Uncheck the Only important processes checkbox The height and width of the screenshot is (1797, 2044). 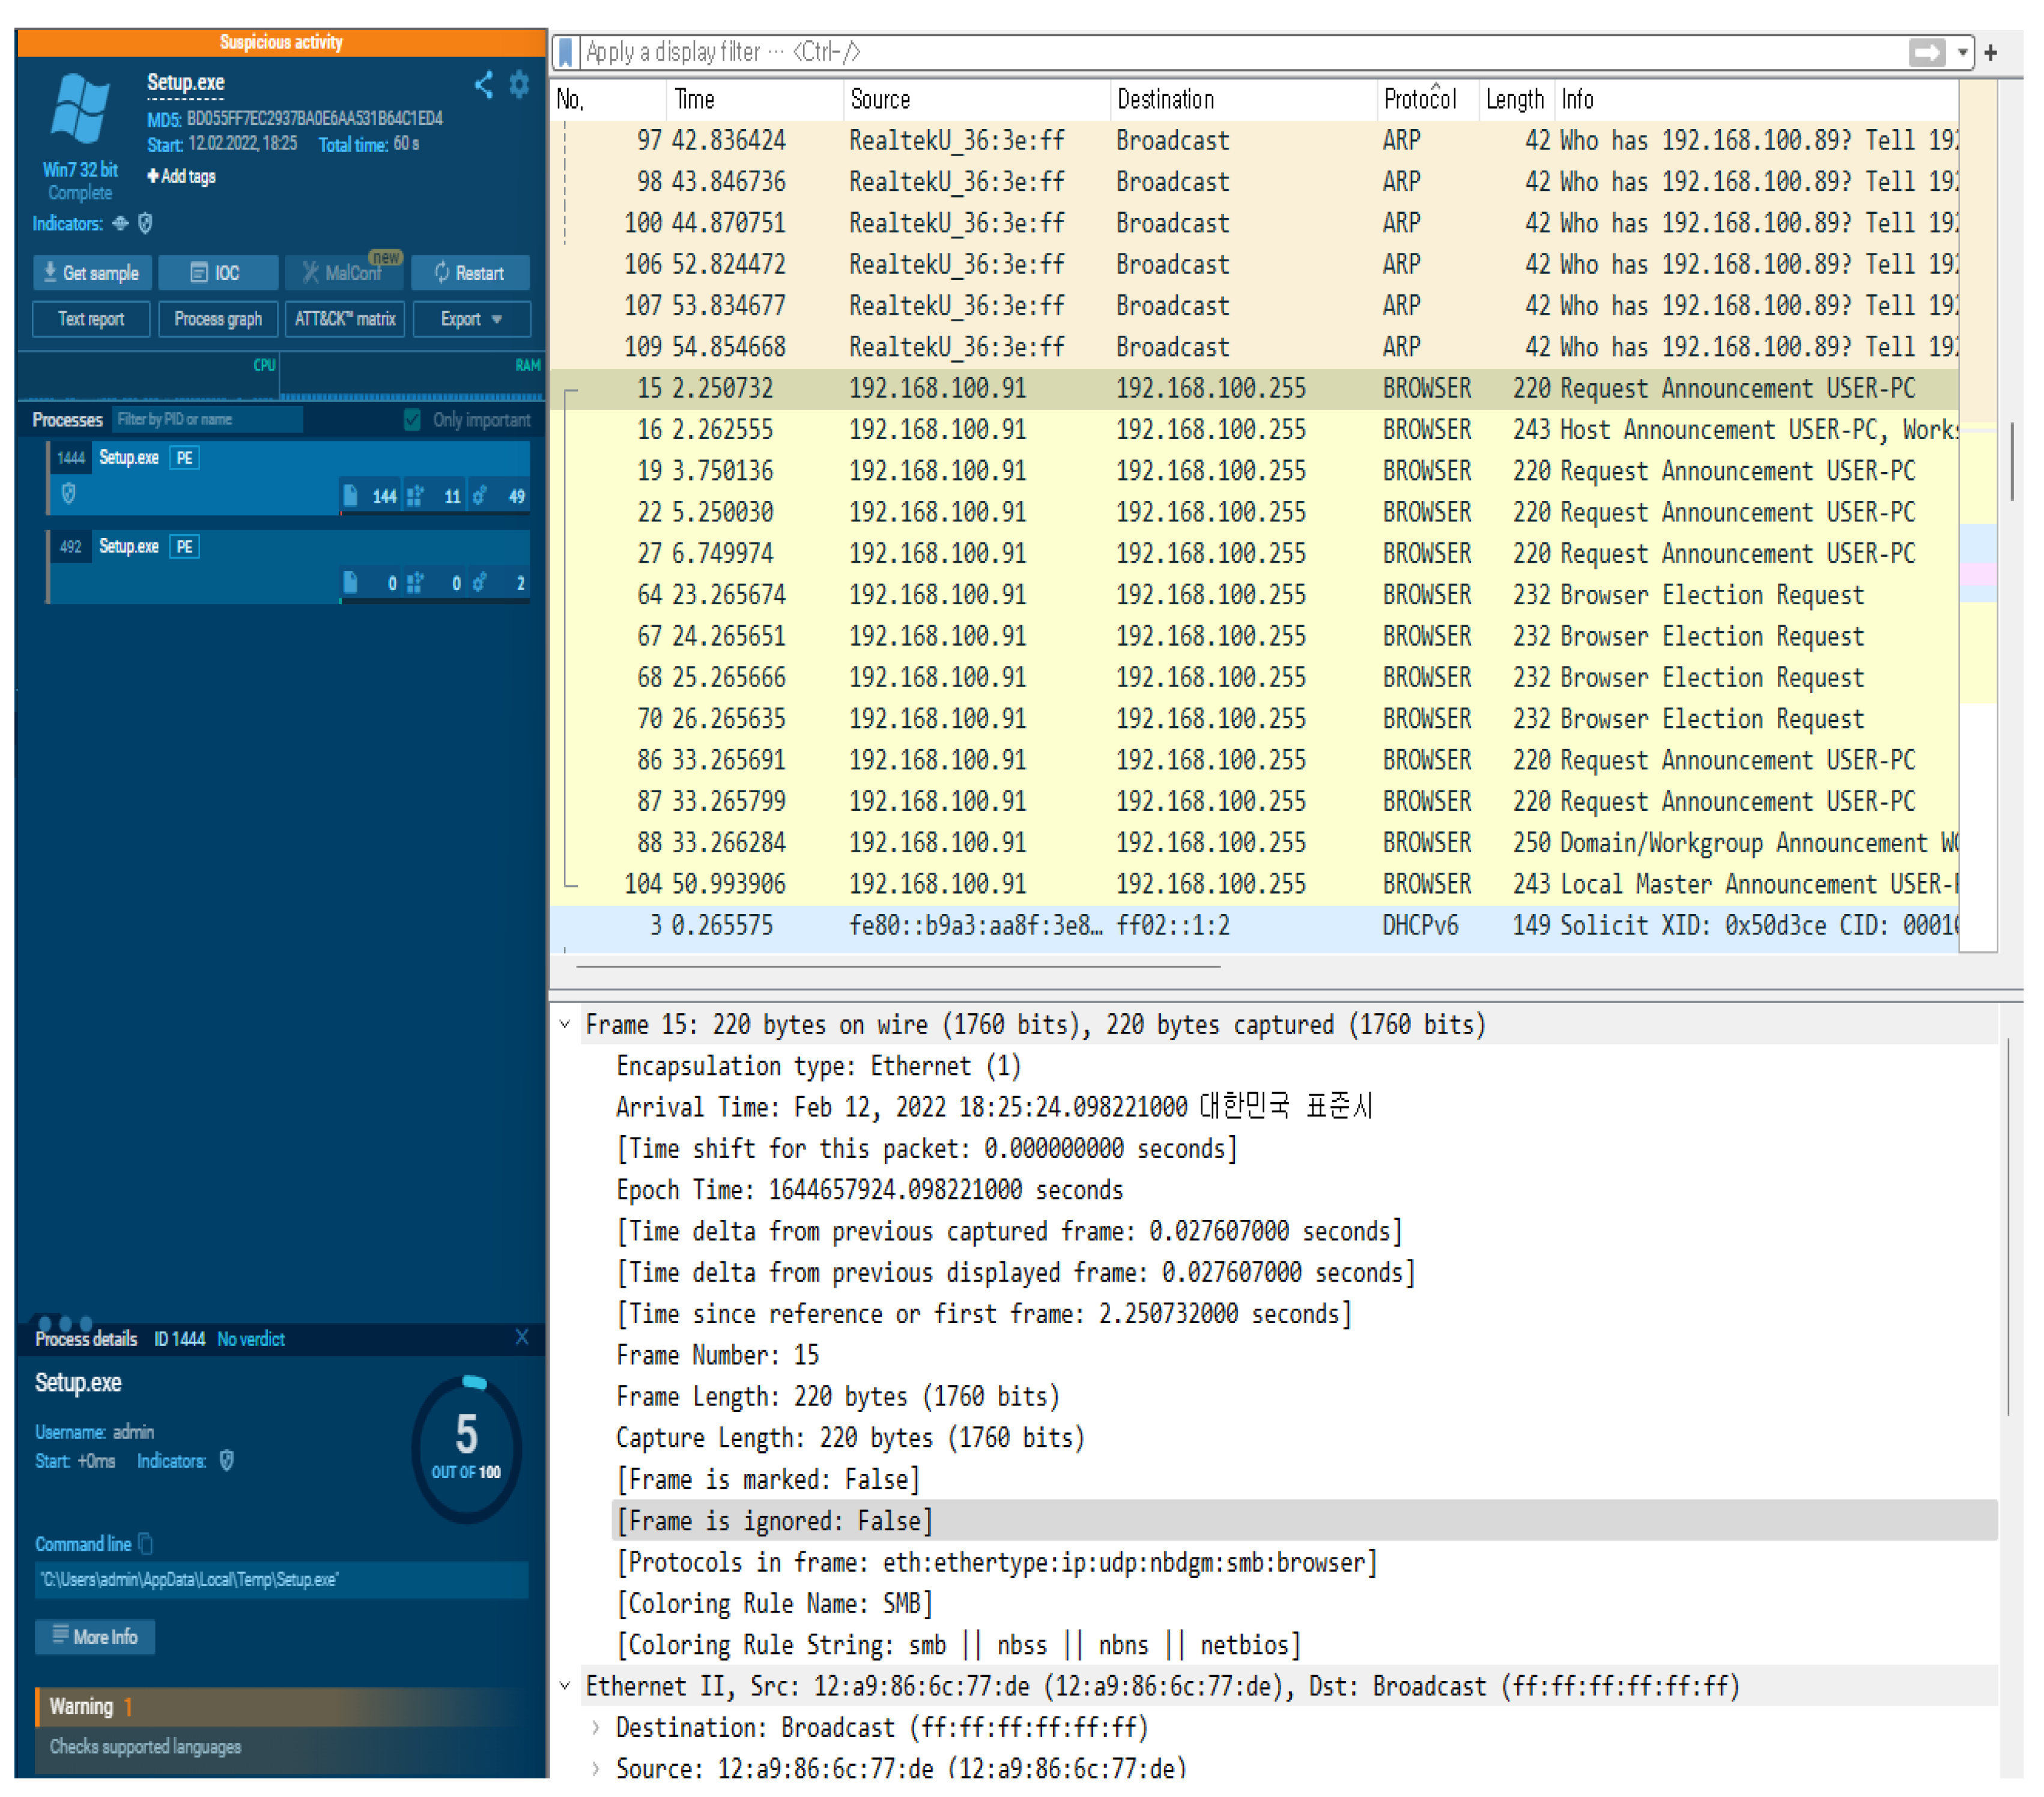(412, 420)
